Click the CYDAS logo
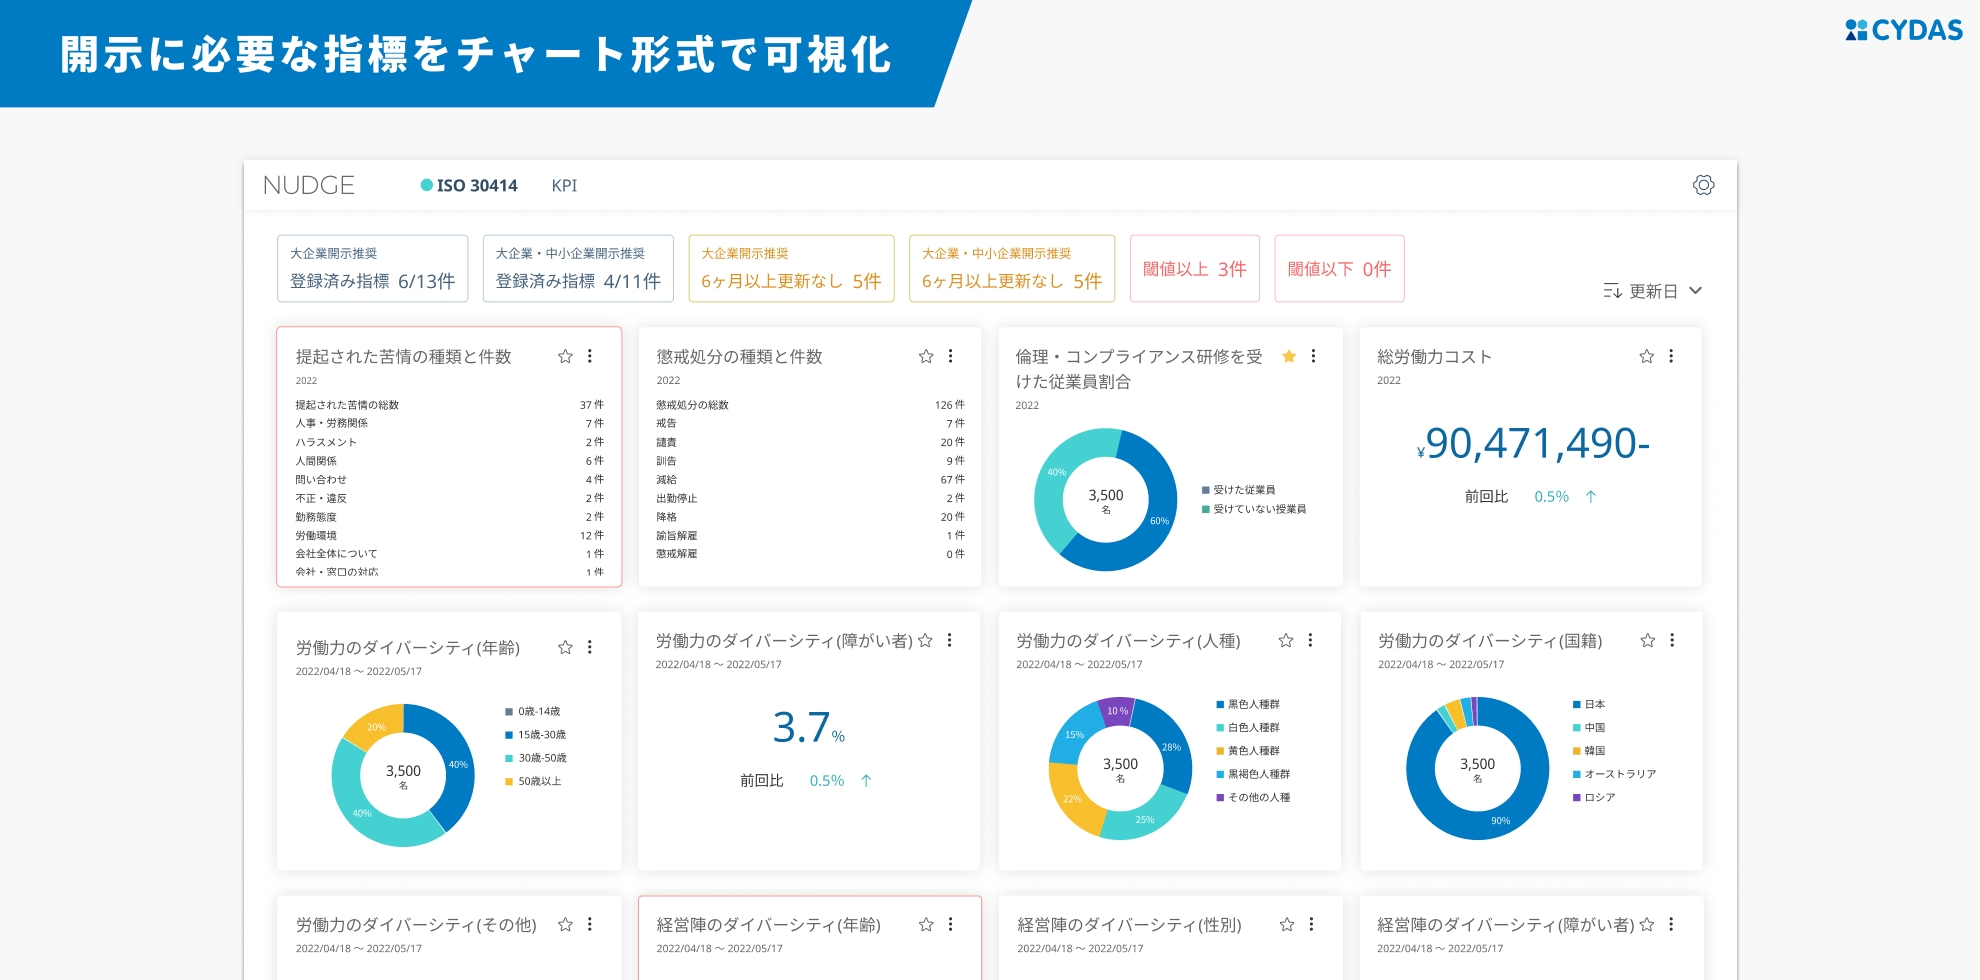The image size is (1980, 980). pos(1903,30)
